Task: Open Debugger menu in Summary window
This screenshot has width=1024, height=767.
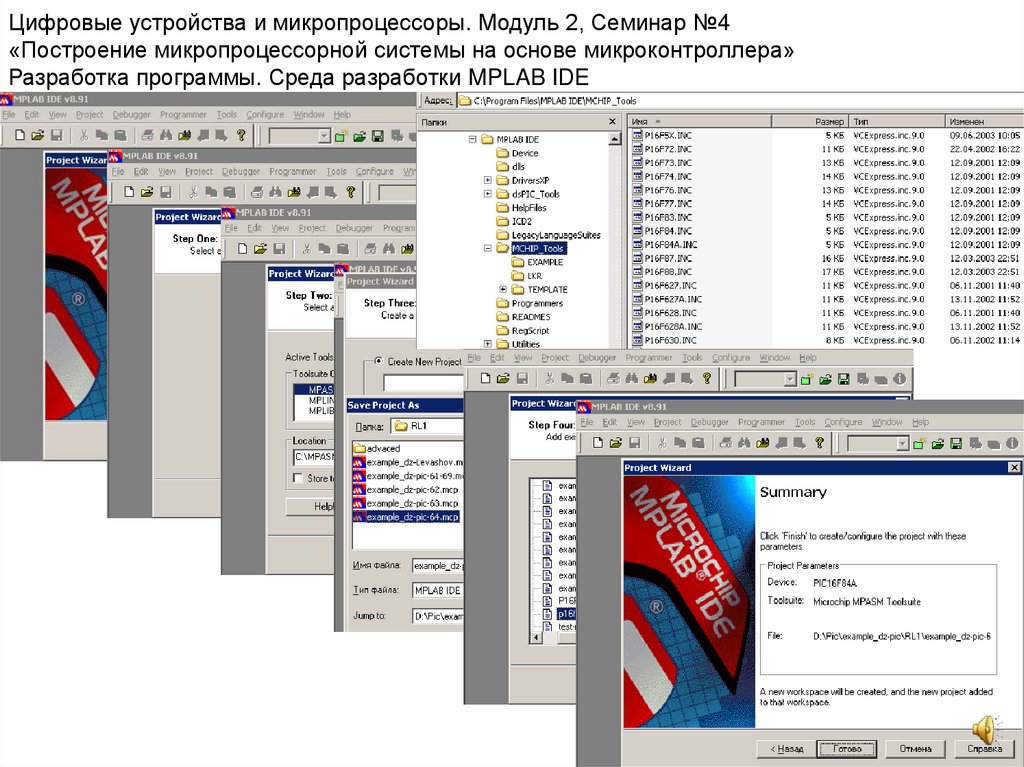Action: point(709,422)
